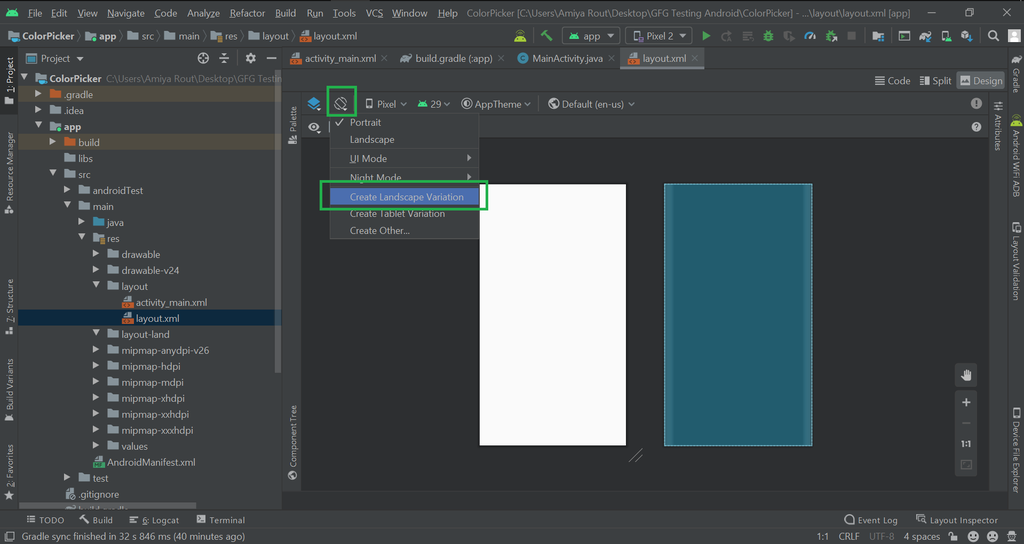This screenshot has width=1024, height=544.
Task: Click the Make Project hammer icon
Action: pos(546,36)
